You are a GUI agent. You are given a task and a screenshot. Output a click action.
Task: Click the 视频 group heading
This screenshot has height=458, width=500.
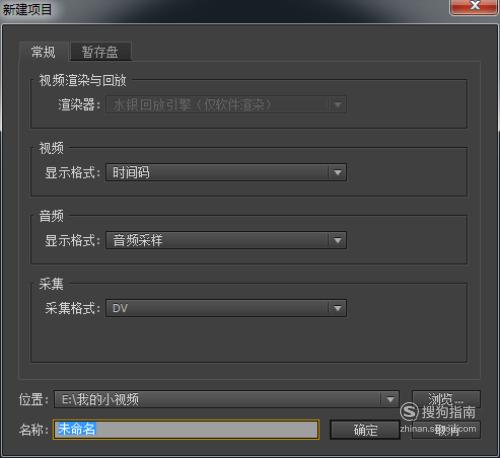(51, 148)
